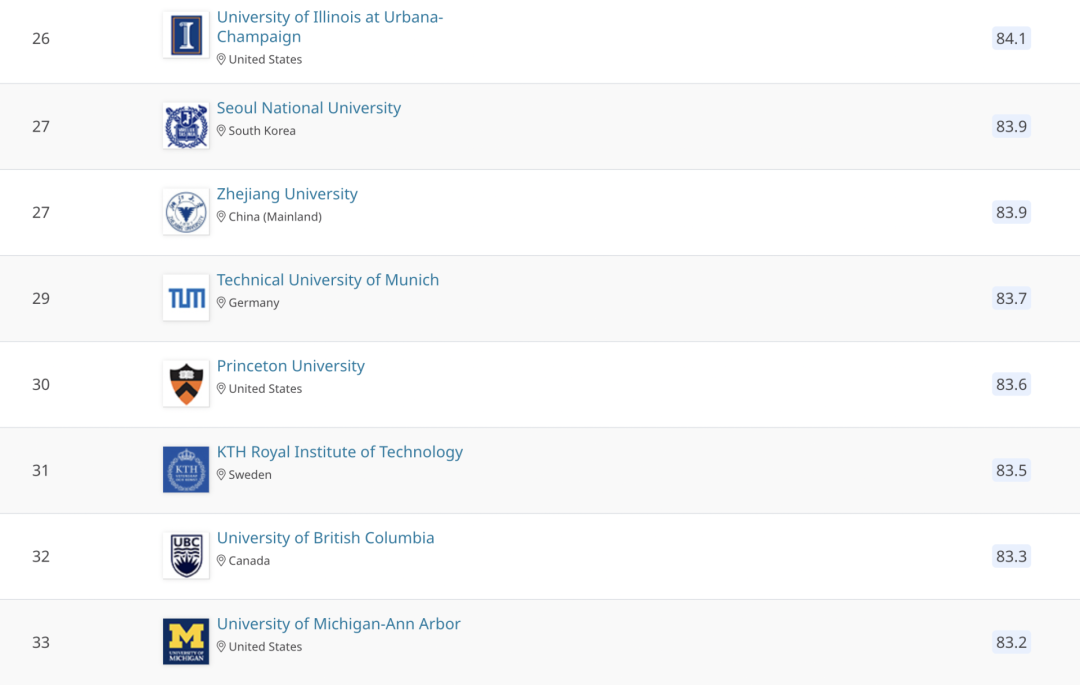Open KTH Royal Institute of Technology link

[x=340, y=452]
